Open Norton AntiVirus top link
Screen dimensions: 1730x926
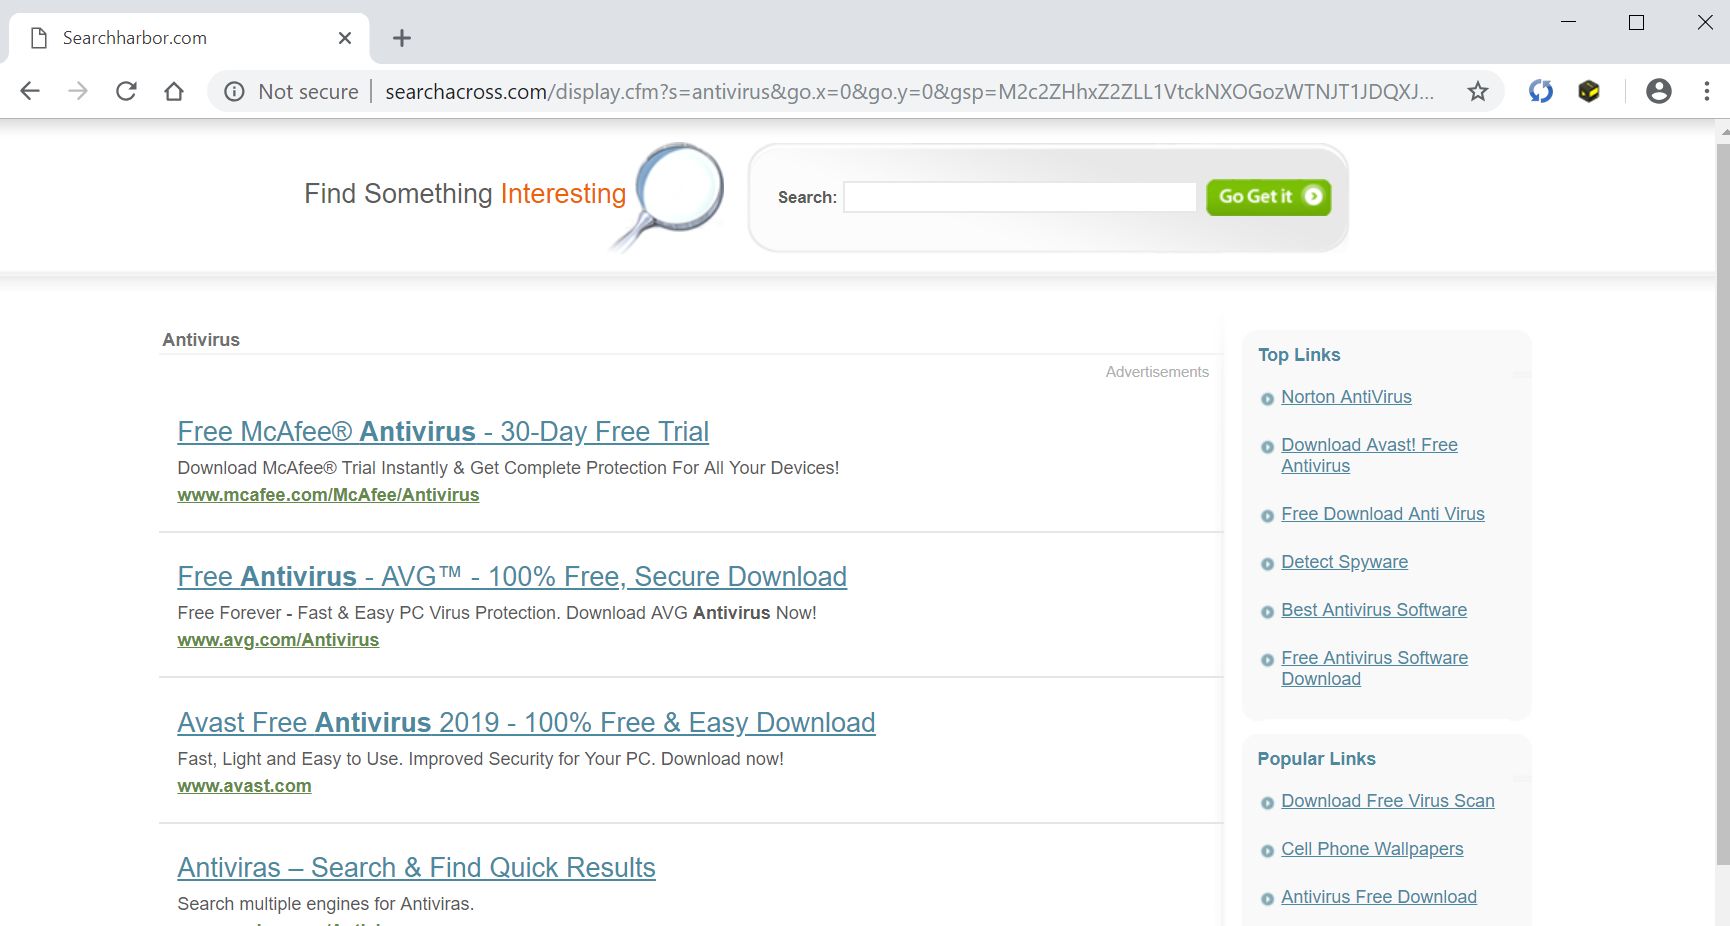(x=1346, y=397)
